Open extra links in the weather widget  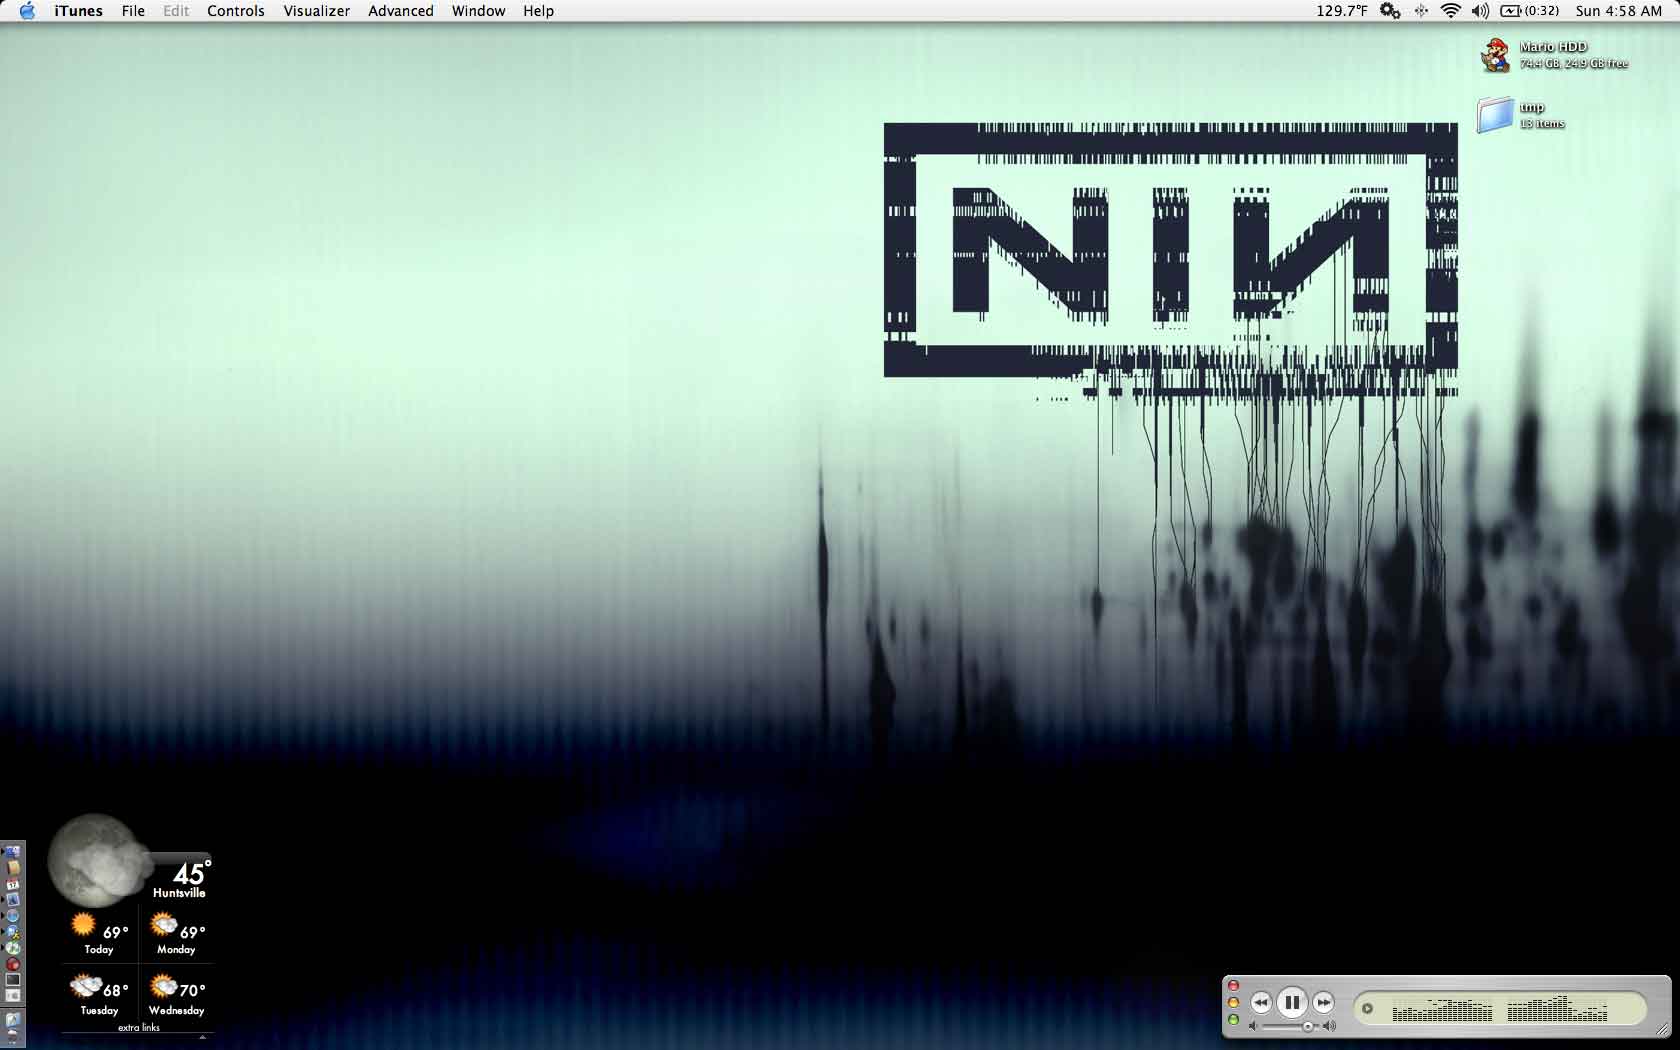[139, 1028]
